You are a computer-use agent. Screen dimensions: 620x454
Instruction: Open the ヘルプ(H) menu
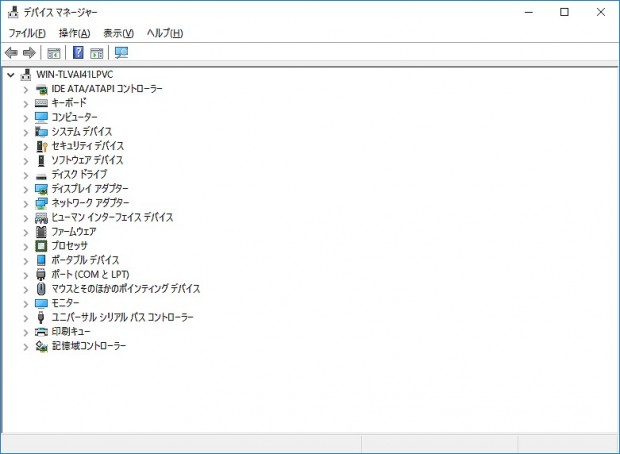165,33
